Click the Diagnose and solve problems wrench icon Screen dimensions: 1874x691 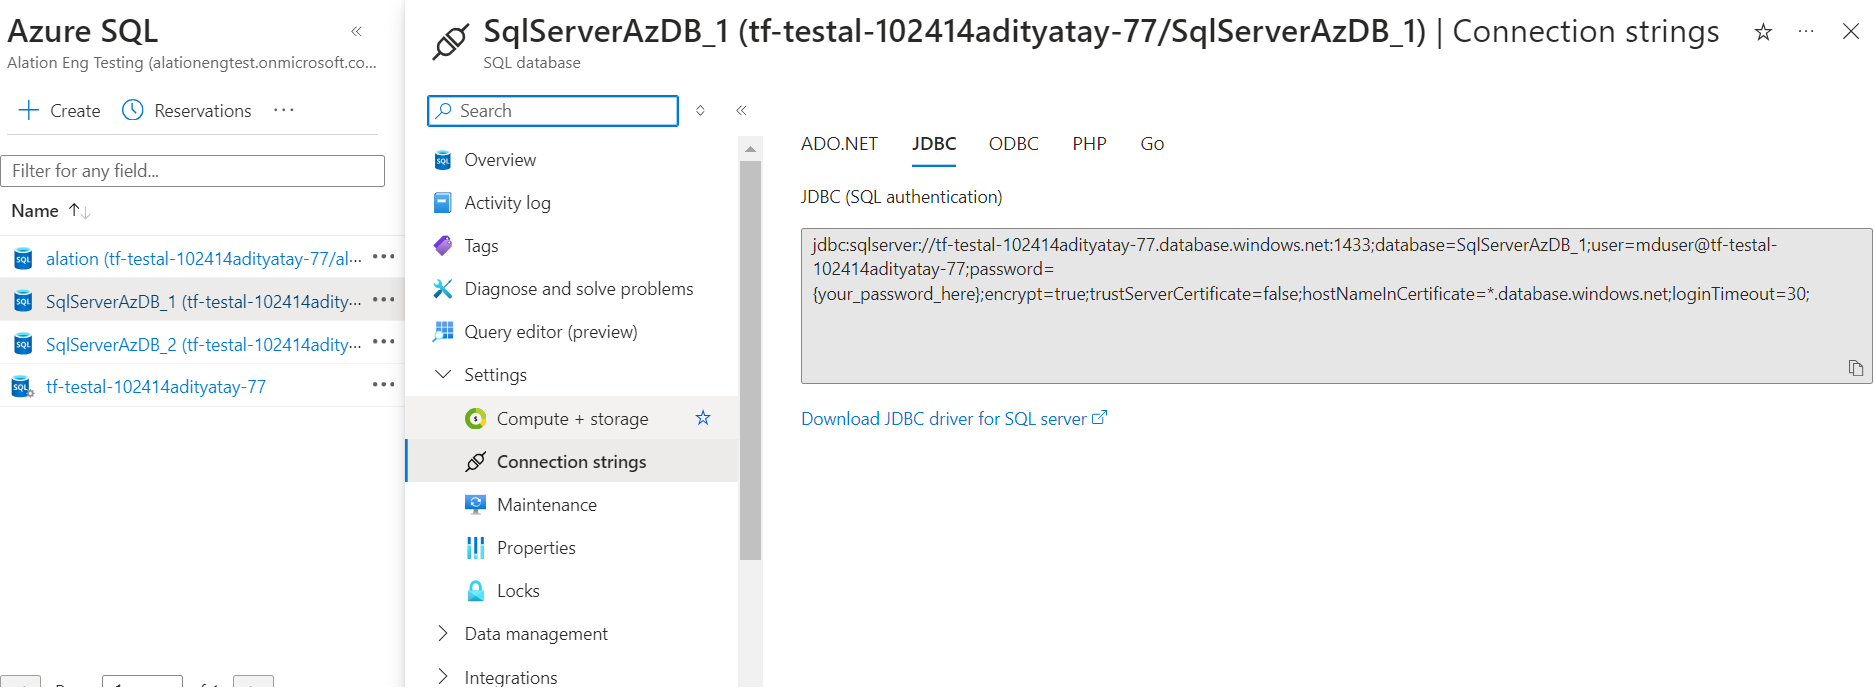pos(443,289)
